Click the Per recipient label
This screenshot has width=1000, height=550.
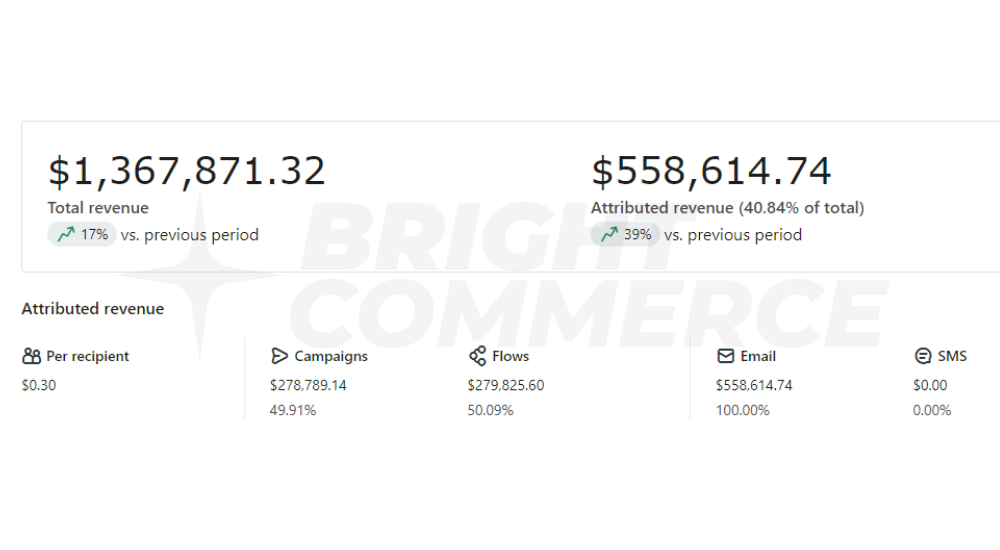[88, 356]
